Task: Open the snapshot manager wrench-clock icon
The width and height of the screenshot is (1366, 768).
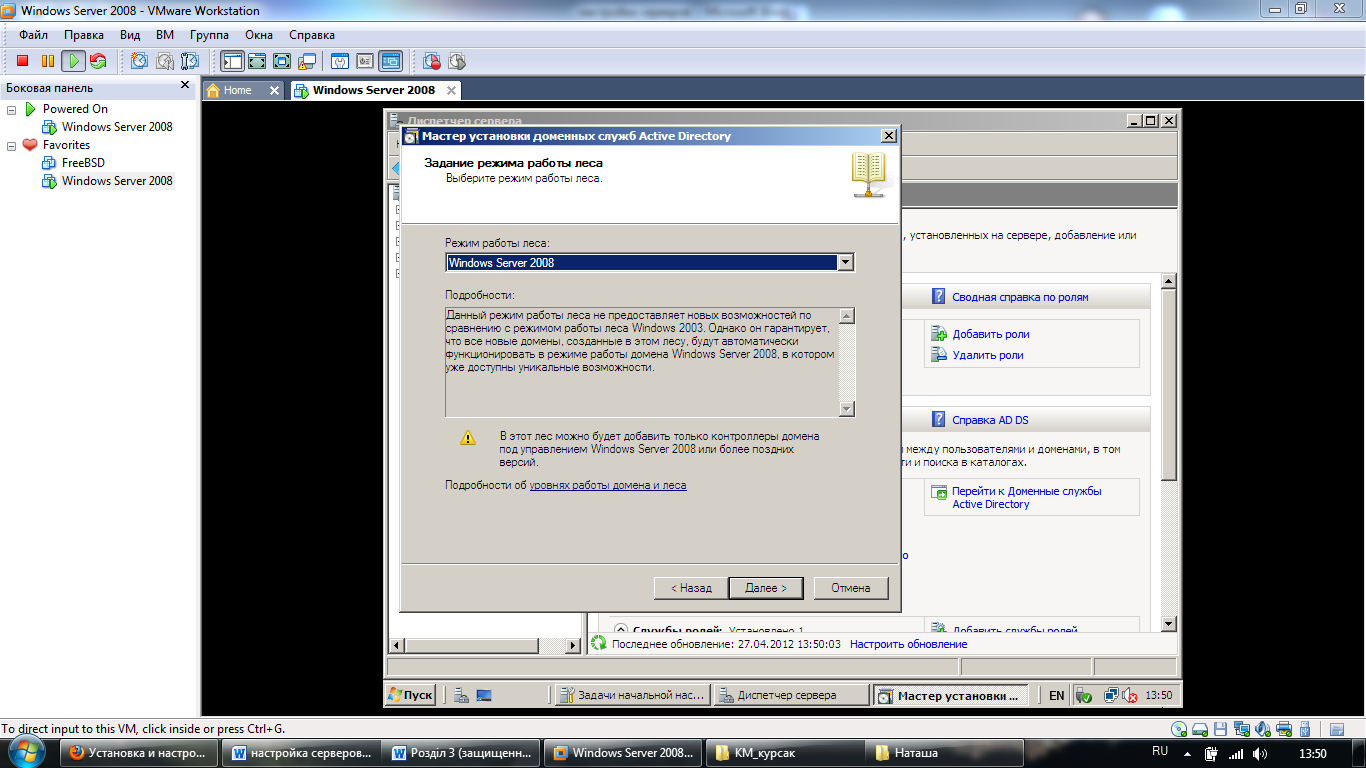Action: coord(189,61)
